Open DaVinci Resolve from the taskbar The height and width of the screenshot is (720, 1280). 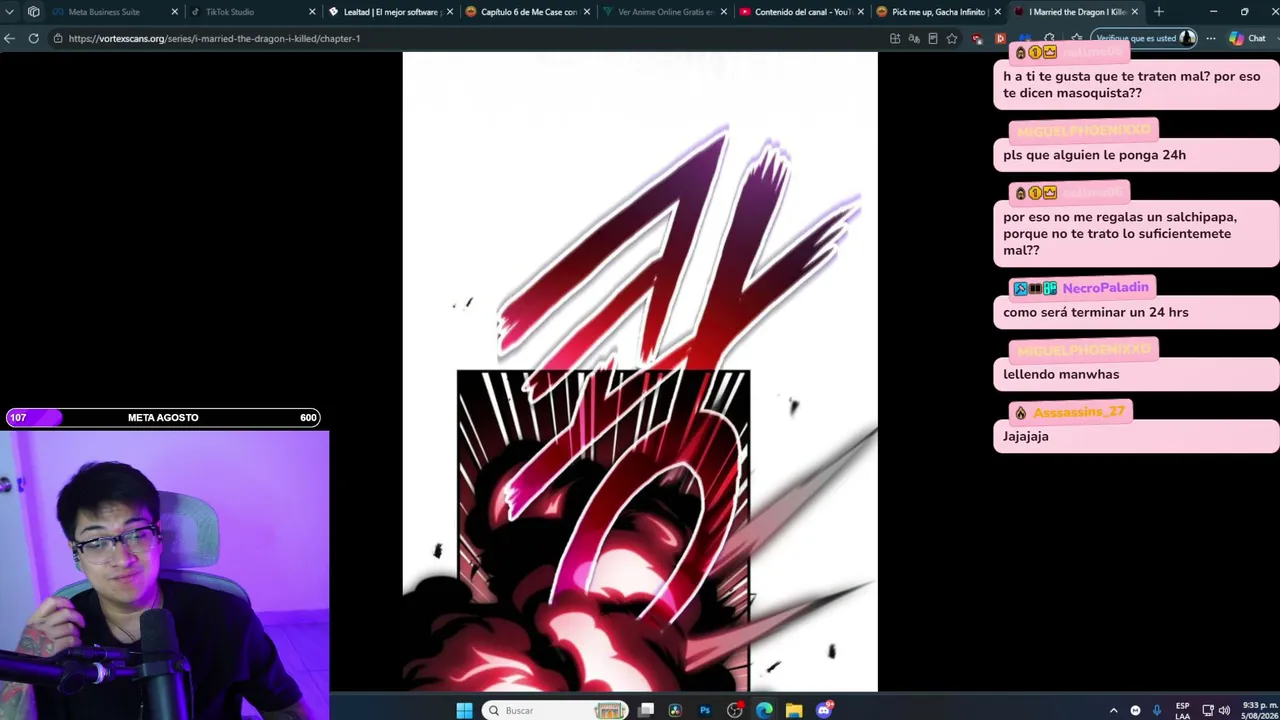675,710
